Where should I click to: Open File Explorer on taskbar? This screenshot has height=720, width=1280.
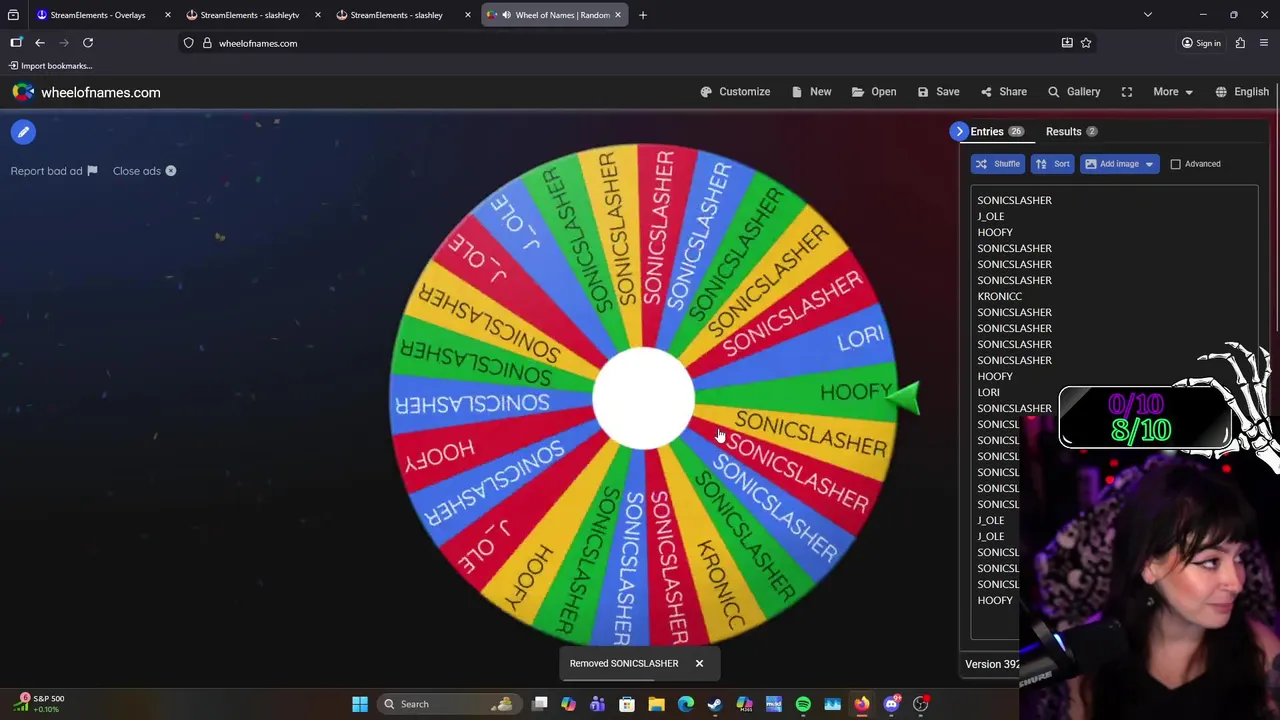click(656, 704)
